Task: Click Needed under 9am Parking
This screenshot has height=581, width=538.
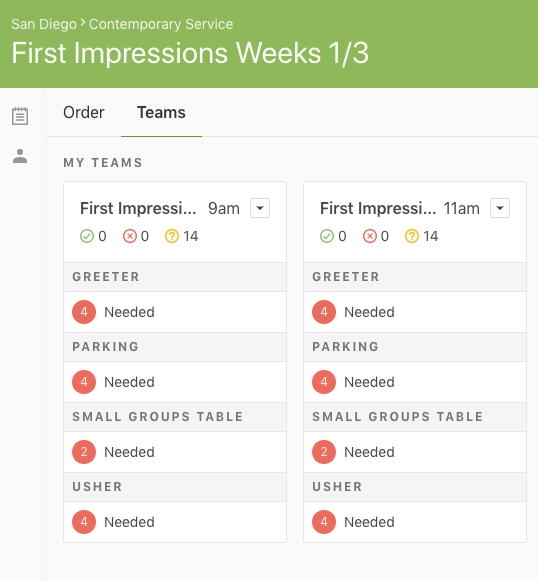Action: [x=129, y=382]
